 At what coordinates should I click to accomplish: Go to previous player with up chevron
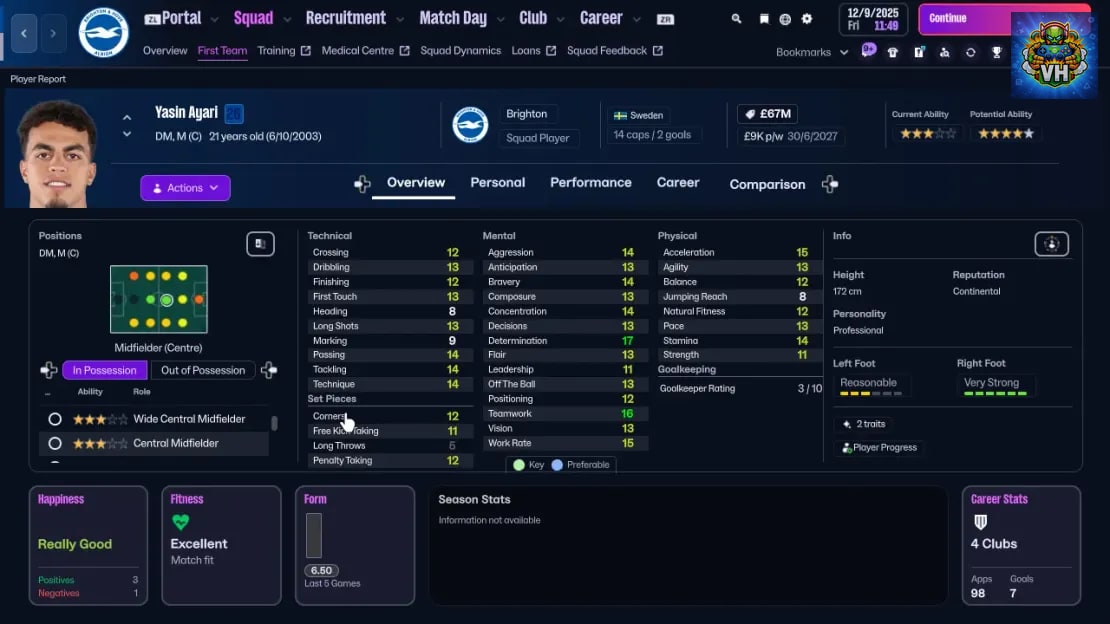click(x=127, y=118)
